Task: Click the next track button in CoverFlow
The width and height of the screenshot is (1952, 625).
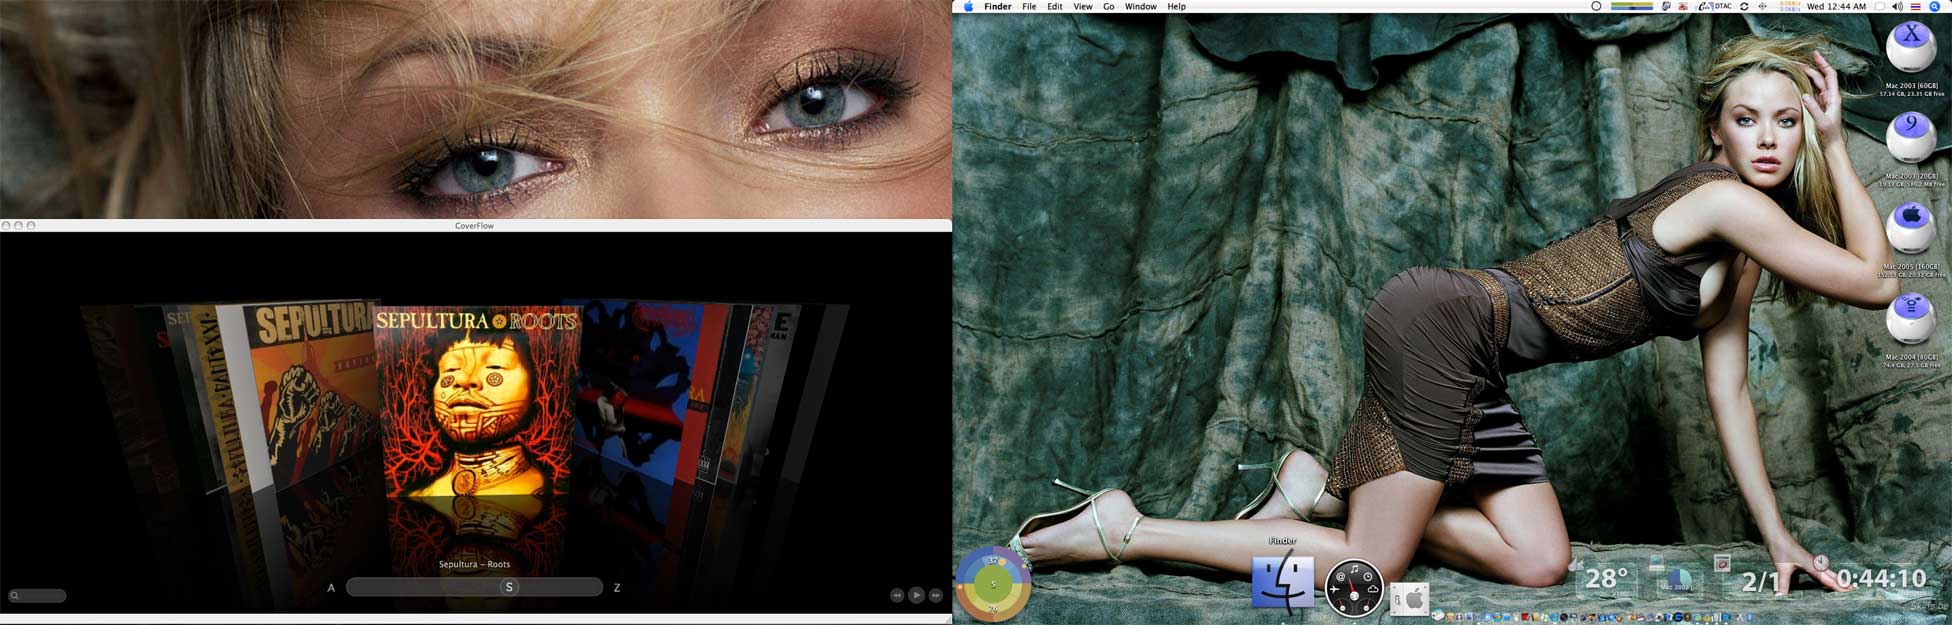Action: [x=935, y=595]
